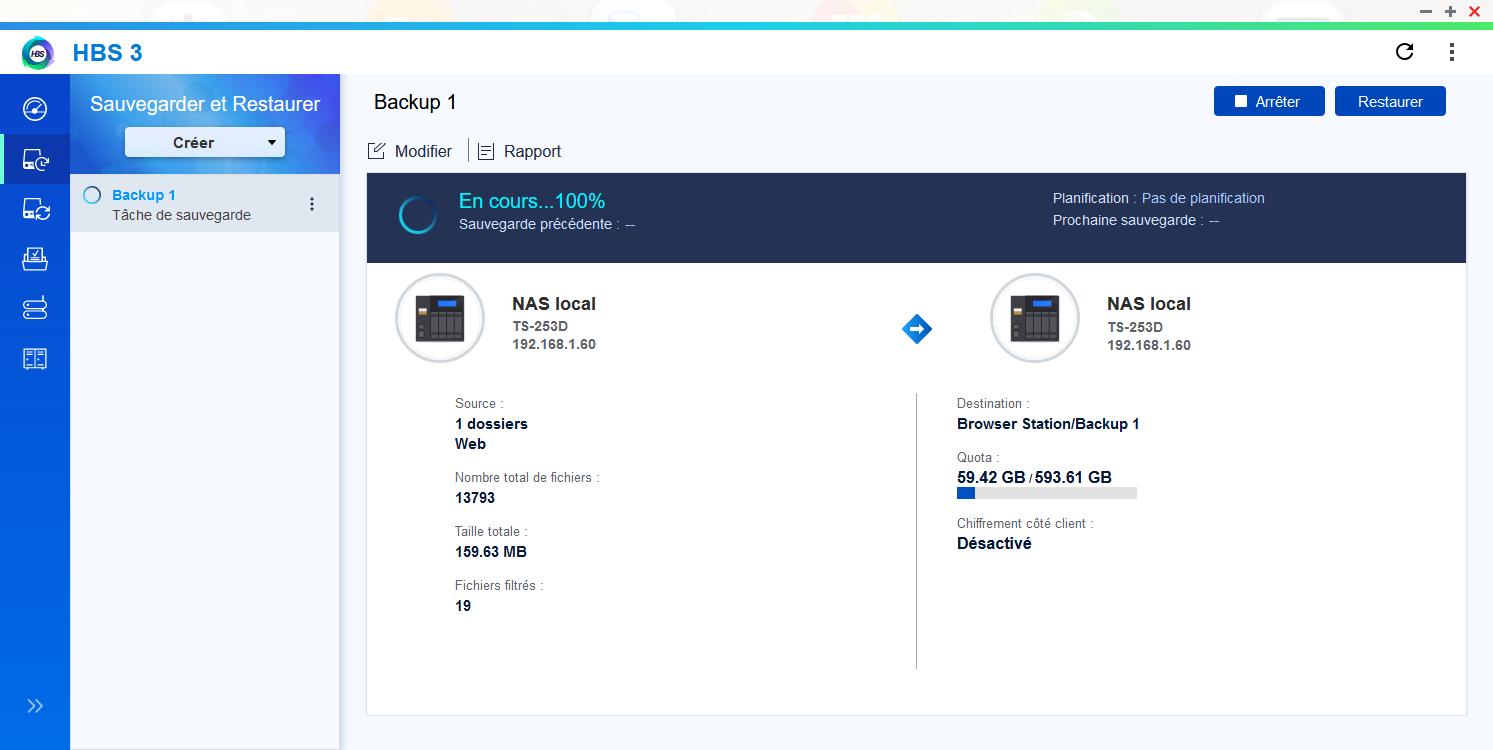Open the Storage Spaces sidebar icon
Image resolution: width=1493 pixels, height=750 pixels.
pyautogui.click(x=35, y=309)
